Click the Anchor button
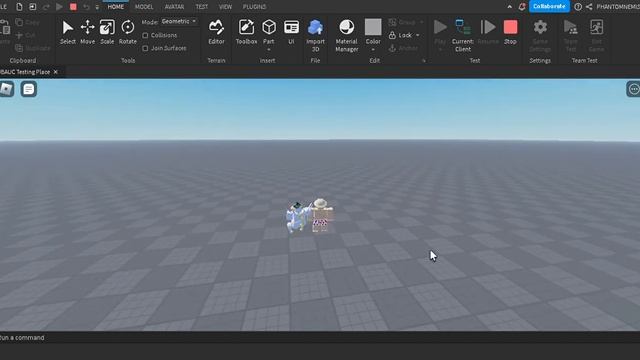Screen dimensions: 640x360 [403, 48]
